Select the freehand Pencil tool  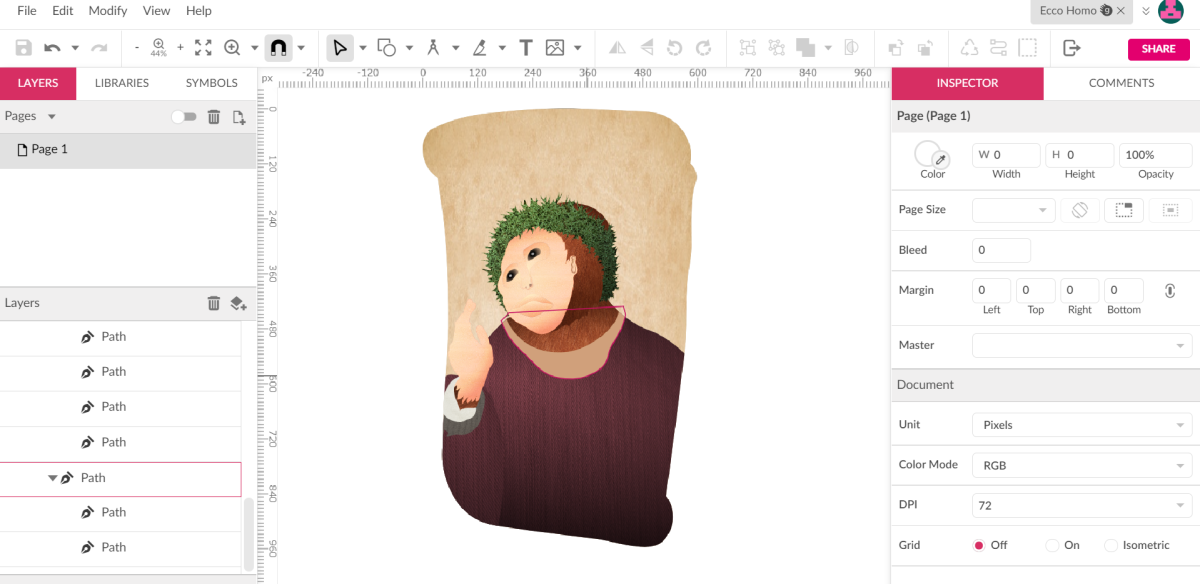click(x=479, y=47)
